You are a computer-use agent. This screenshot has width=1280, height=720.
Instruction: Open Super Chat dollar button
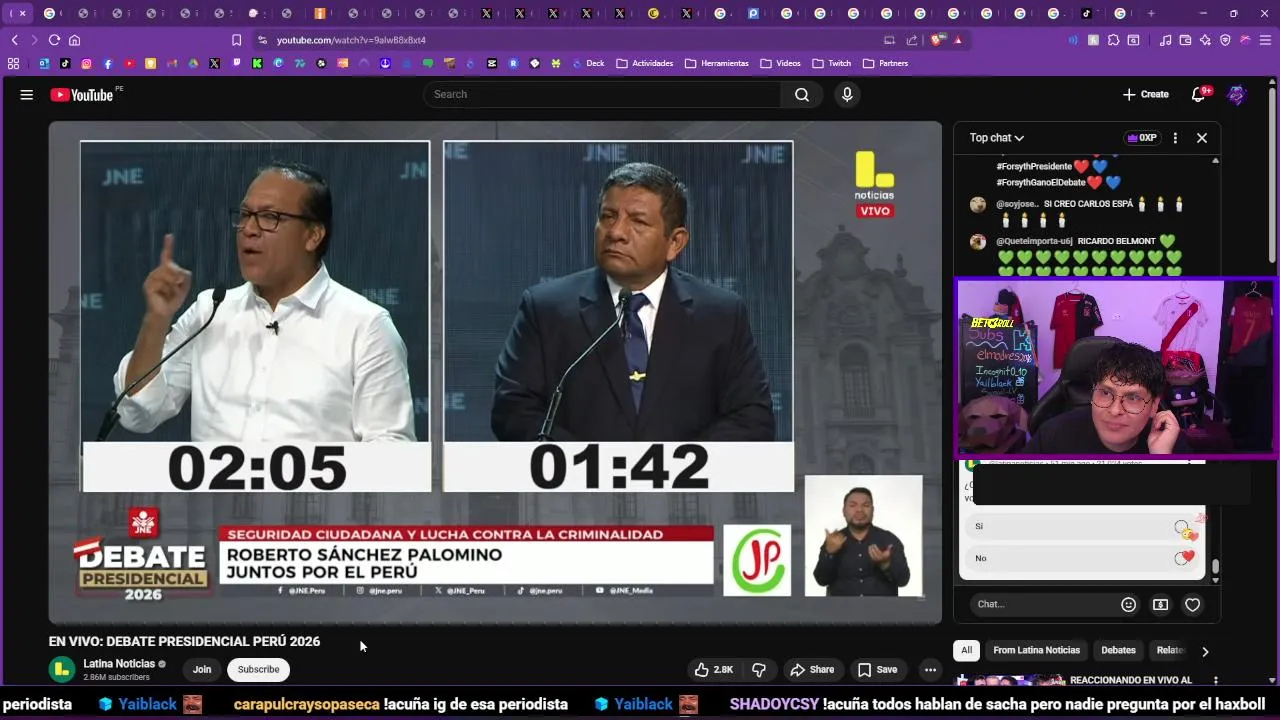pyautogui.click(x=1160, y=604)
